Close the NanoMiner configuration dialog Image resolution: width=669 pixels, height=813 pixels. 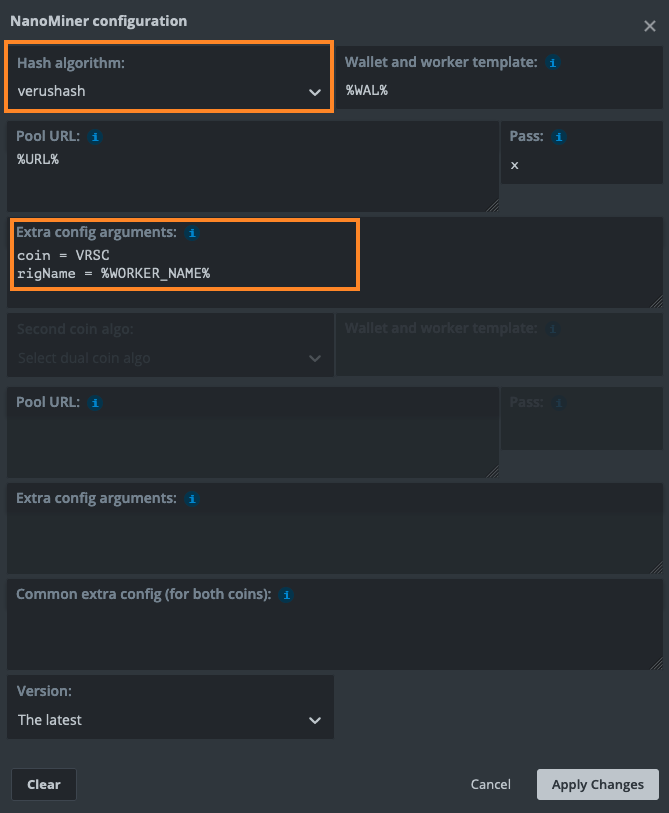coord(650,26)
